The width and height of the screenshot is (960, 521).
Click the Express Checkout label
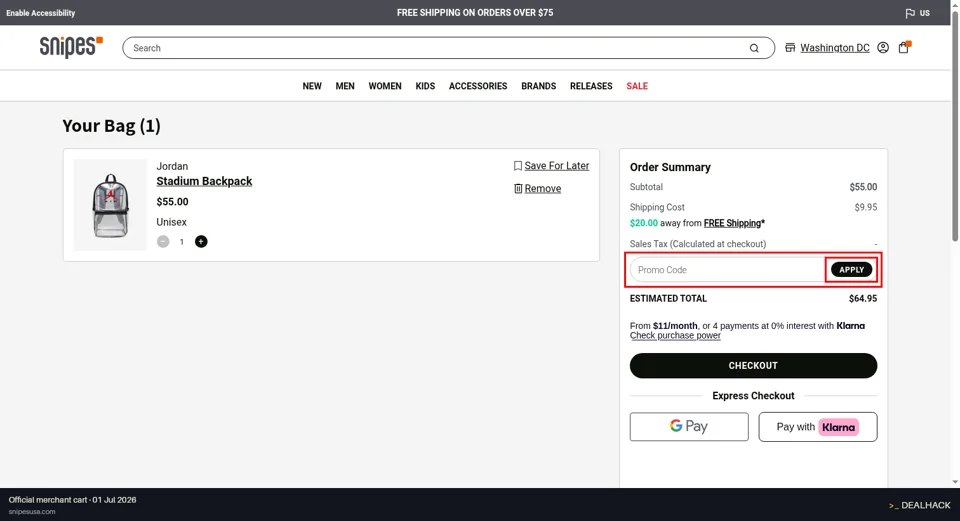tap(753, 396)
